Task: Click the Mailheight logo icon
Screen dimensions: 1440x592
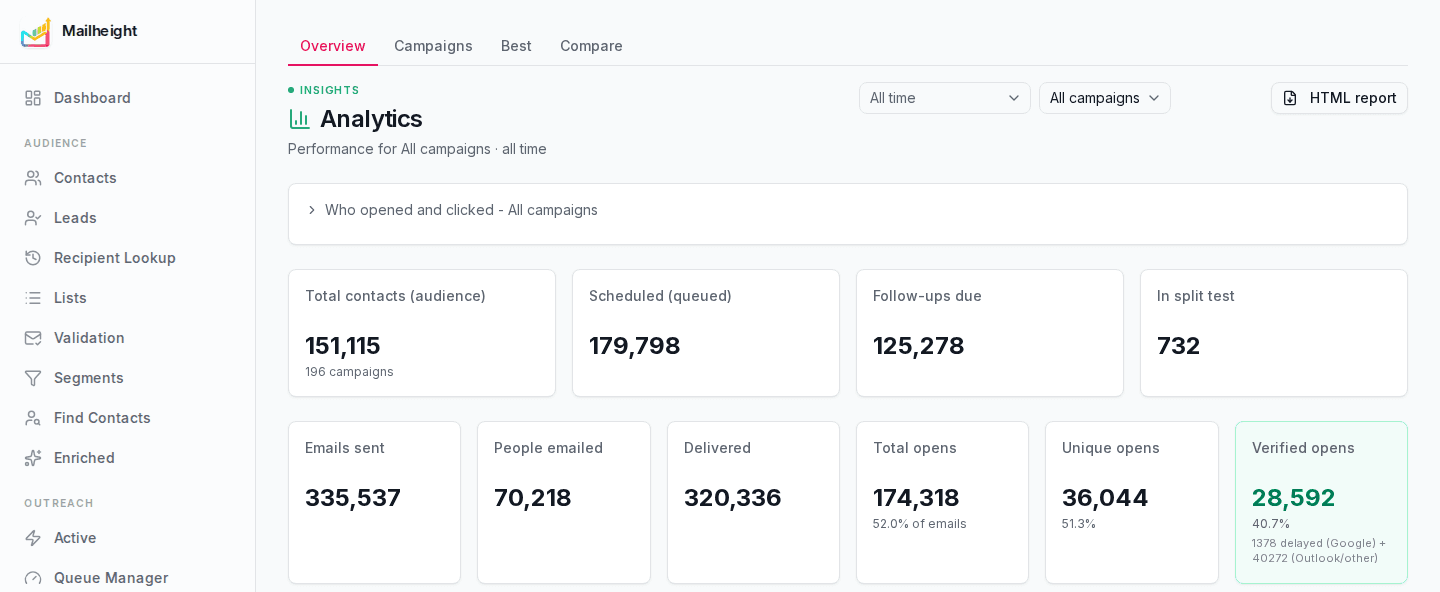Action: [x=35, y=32]
